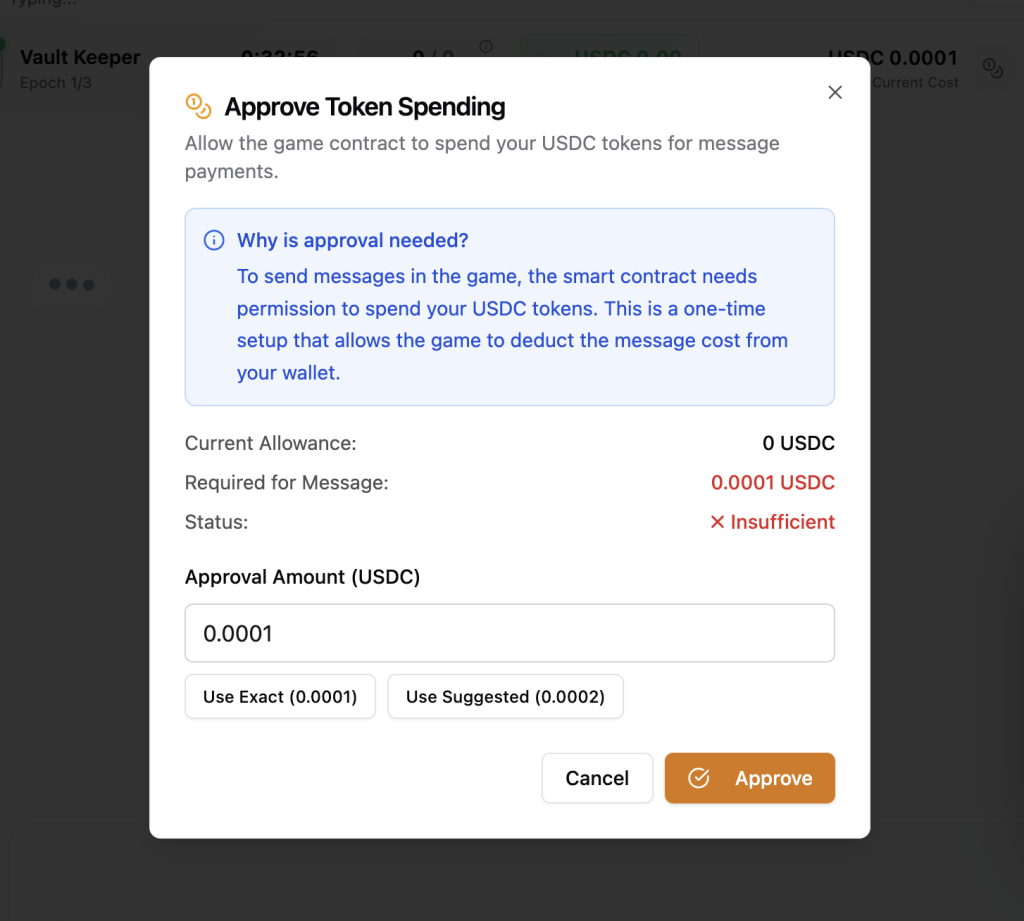Close the Approve Token Spending dialog
This screenshot has height=921, width=1024.
coord(835,93)
